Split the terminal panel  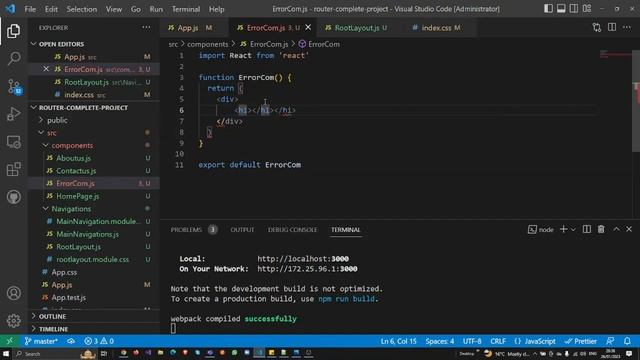coord(587,229)
